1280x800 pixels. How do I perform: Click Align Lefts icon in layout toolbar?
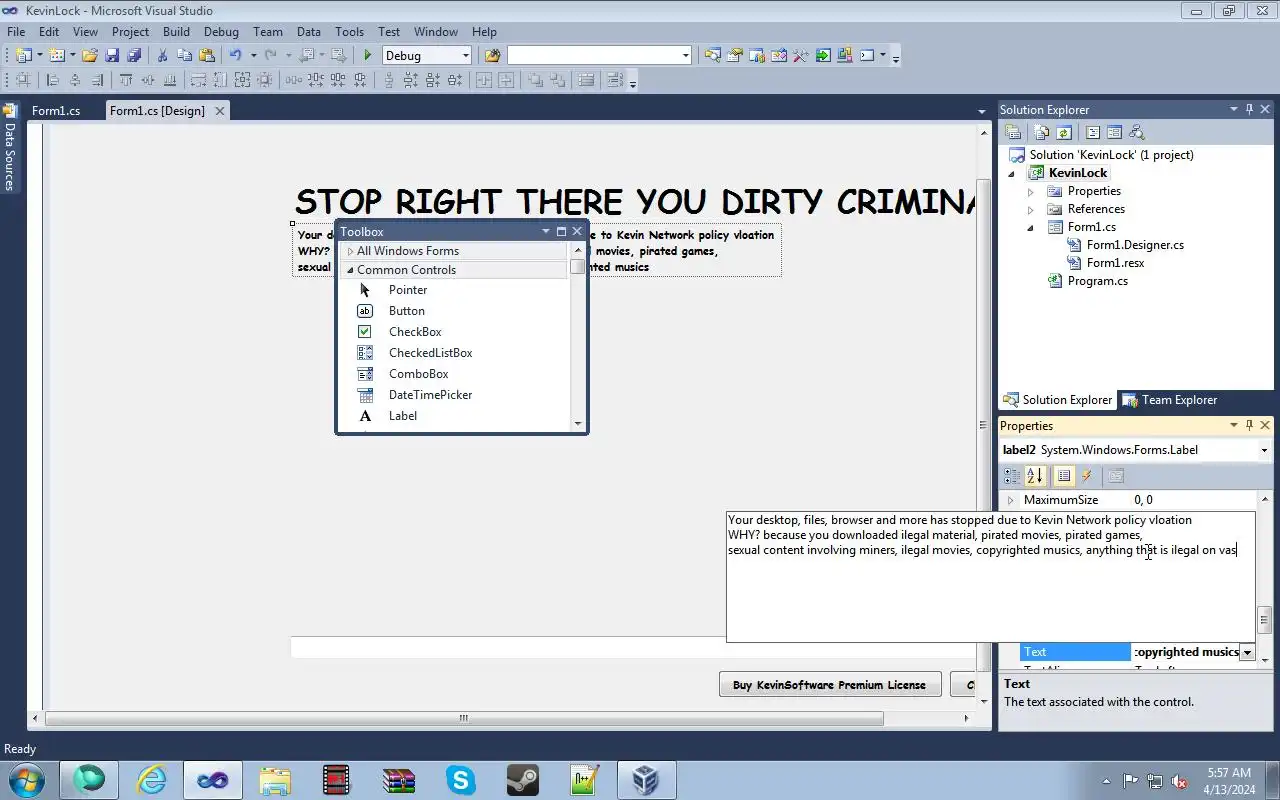click(52, 80)
